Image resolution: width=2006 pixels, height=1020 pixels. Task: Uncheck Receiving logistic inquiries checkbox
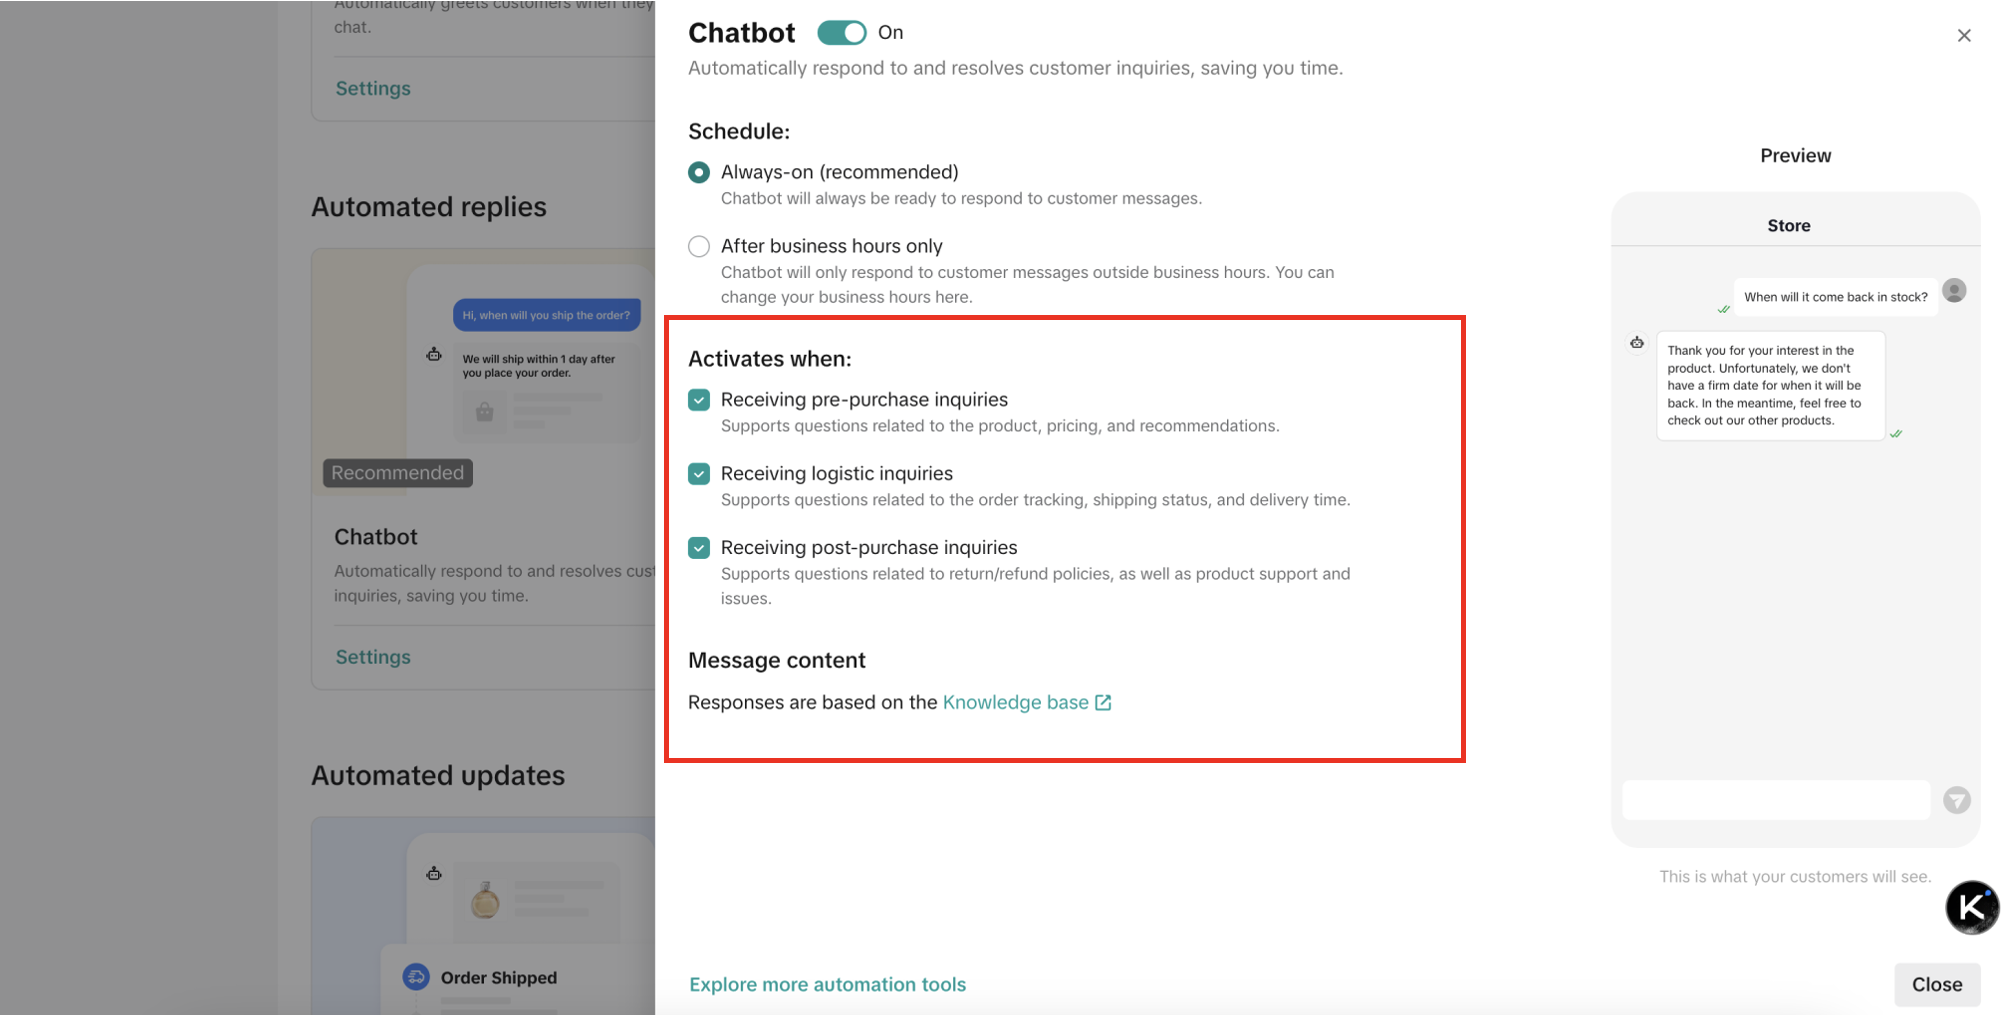coord(699,474)
